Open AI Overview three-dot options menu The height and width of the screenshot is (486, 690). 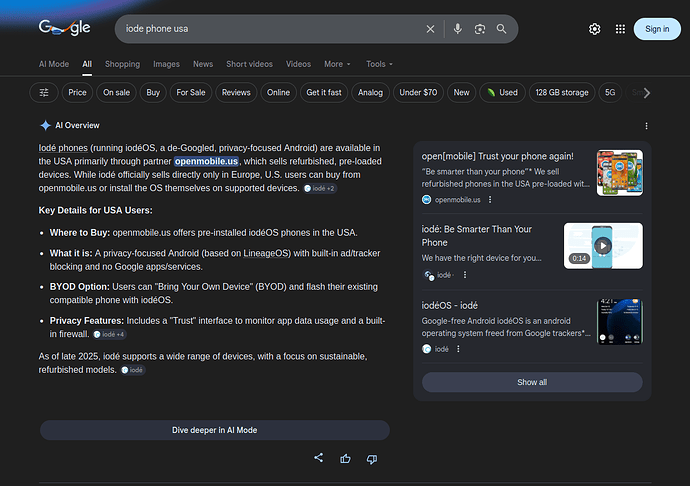coord(646,126)
